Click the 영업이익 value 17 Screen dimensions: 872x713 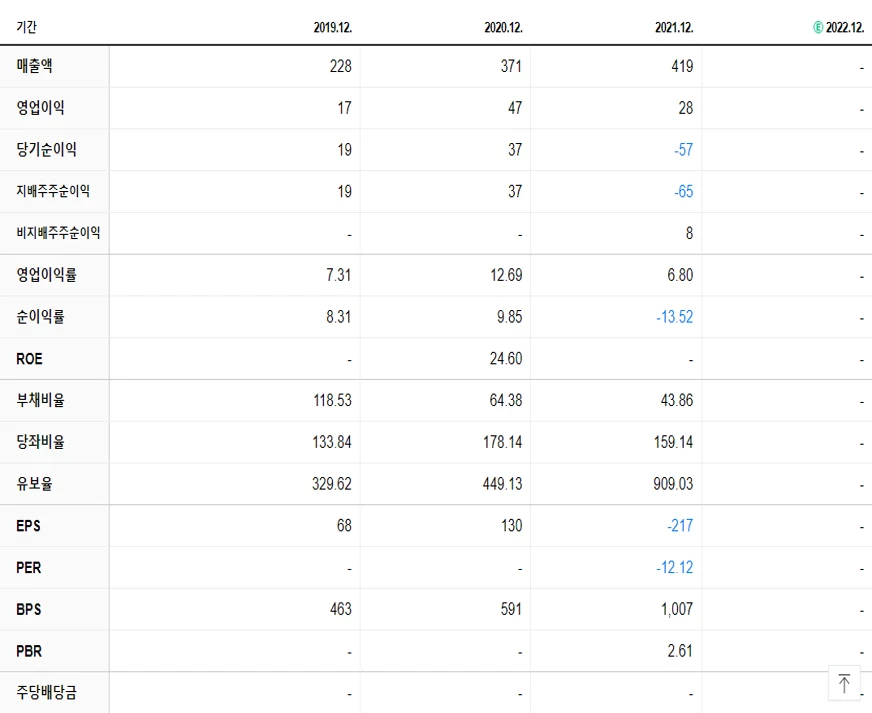344,108
